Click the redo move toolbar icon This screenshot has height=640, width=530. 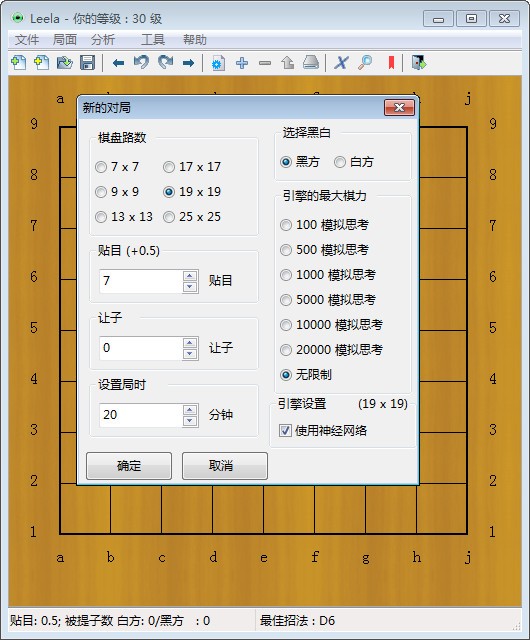coord(165,63)
